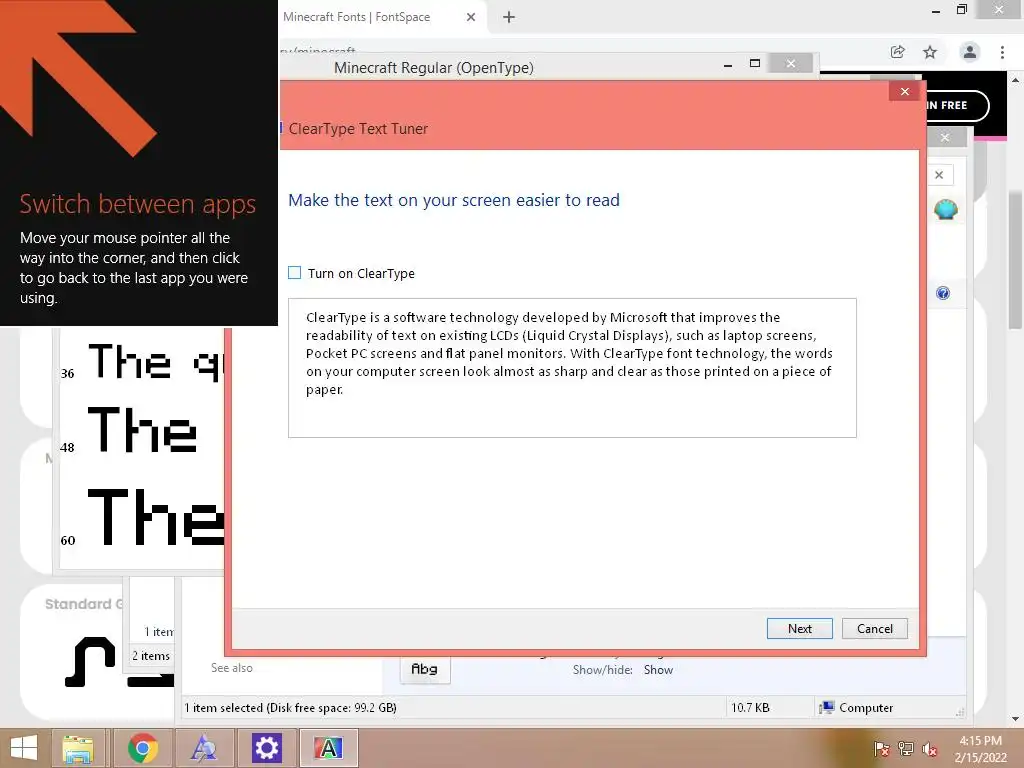
Task: Click the teal shell icon
Action: click(x=946, y=210)
